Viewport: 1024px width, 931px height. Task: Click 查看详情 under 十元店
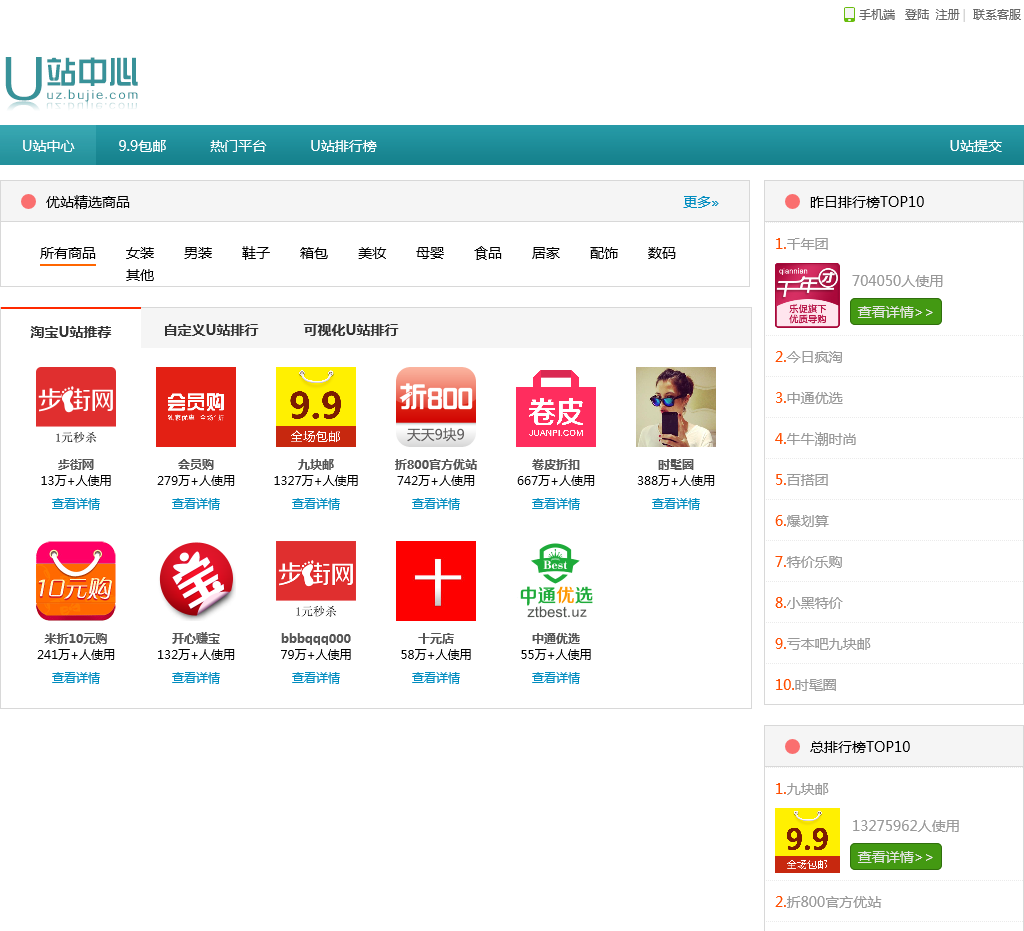(x=436, y=678)
